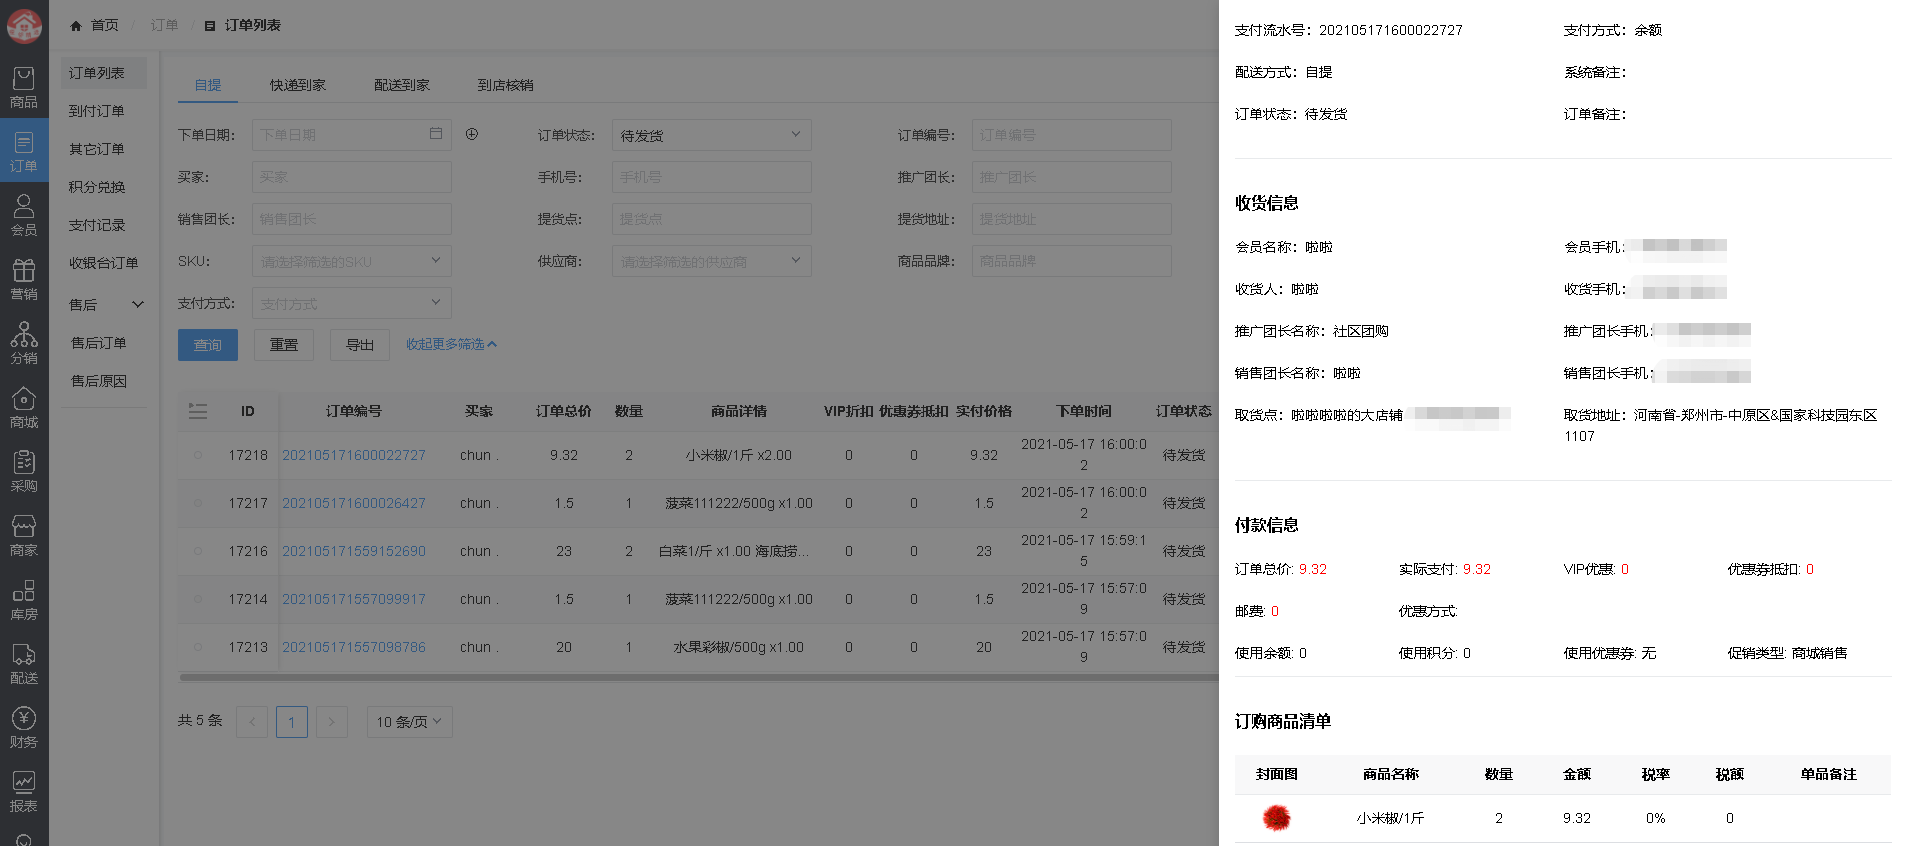This screenshot has height=846, width=1910.
Task: Select the radio button for order 17213
Action: point(198,647)
